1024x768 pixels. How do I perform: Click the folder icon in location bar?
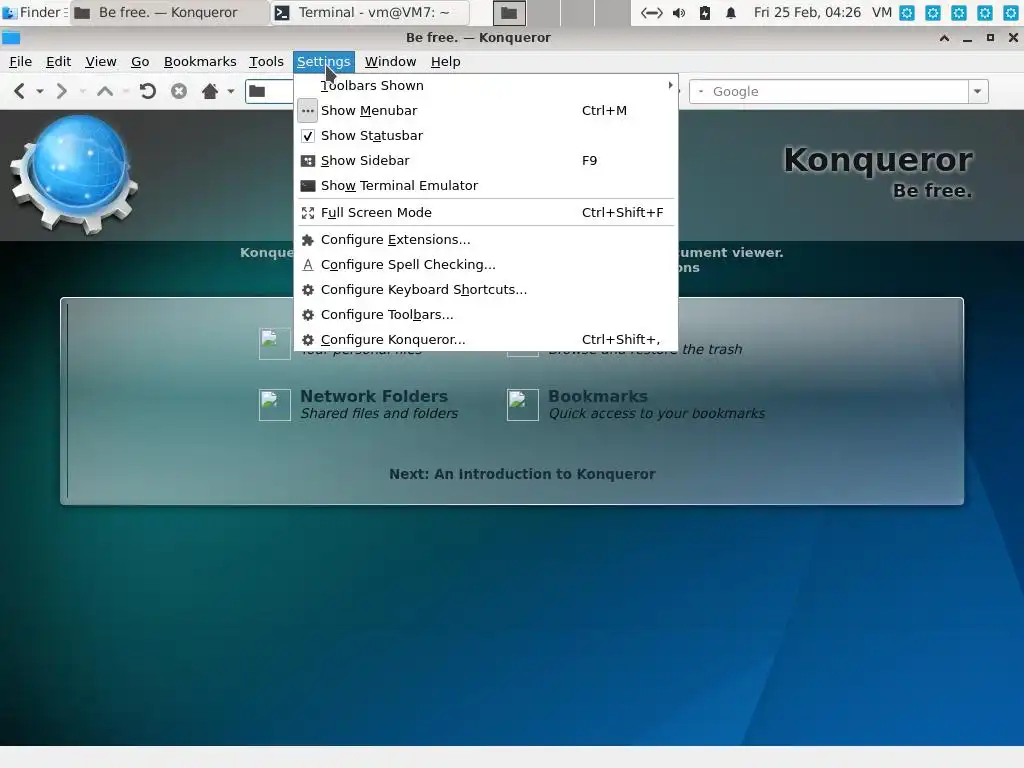(x=257, y=91)
